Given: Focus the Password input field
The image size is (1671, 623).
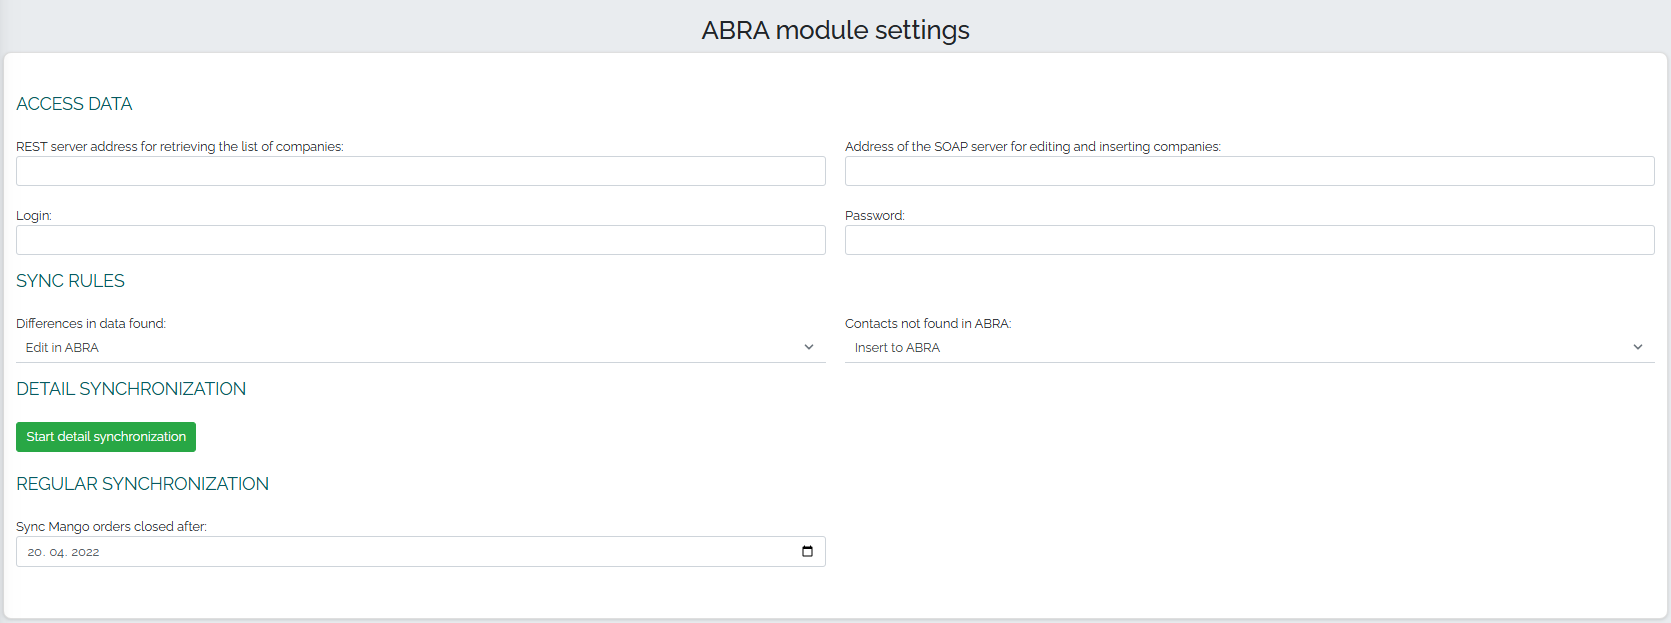Looking at the screenshot, I should [1250, 240].
